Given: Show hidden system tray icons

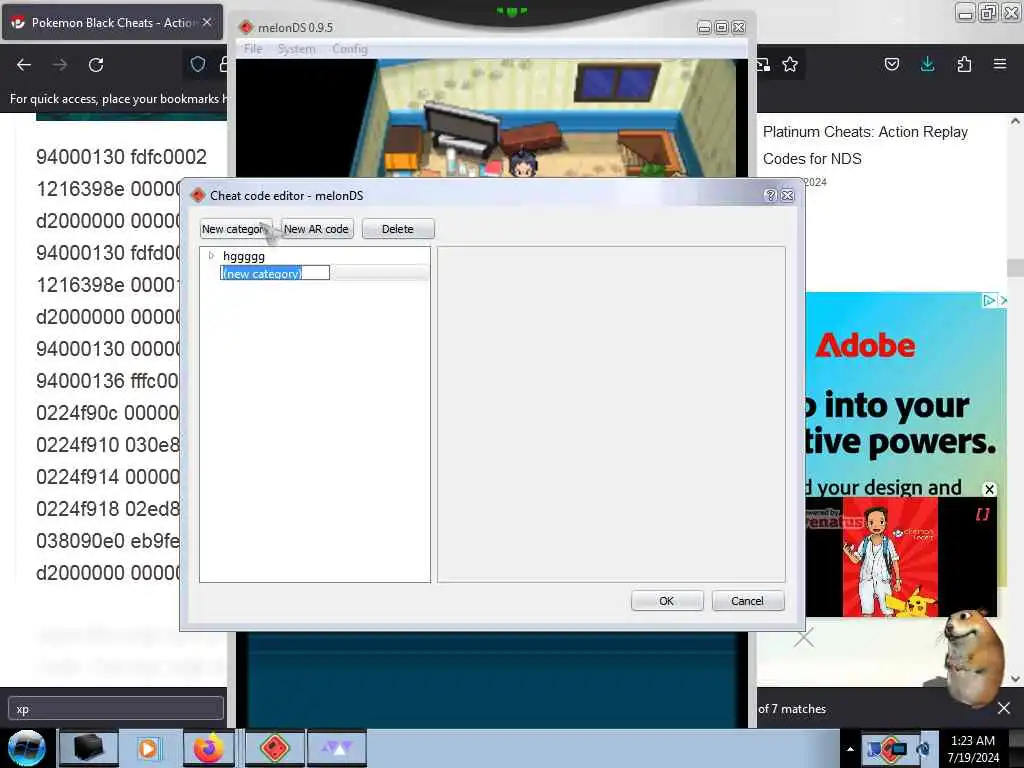Looking at the screenshot, I should (850, 749).
